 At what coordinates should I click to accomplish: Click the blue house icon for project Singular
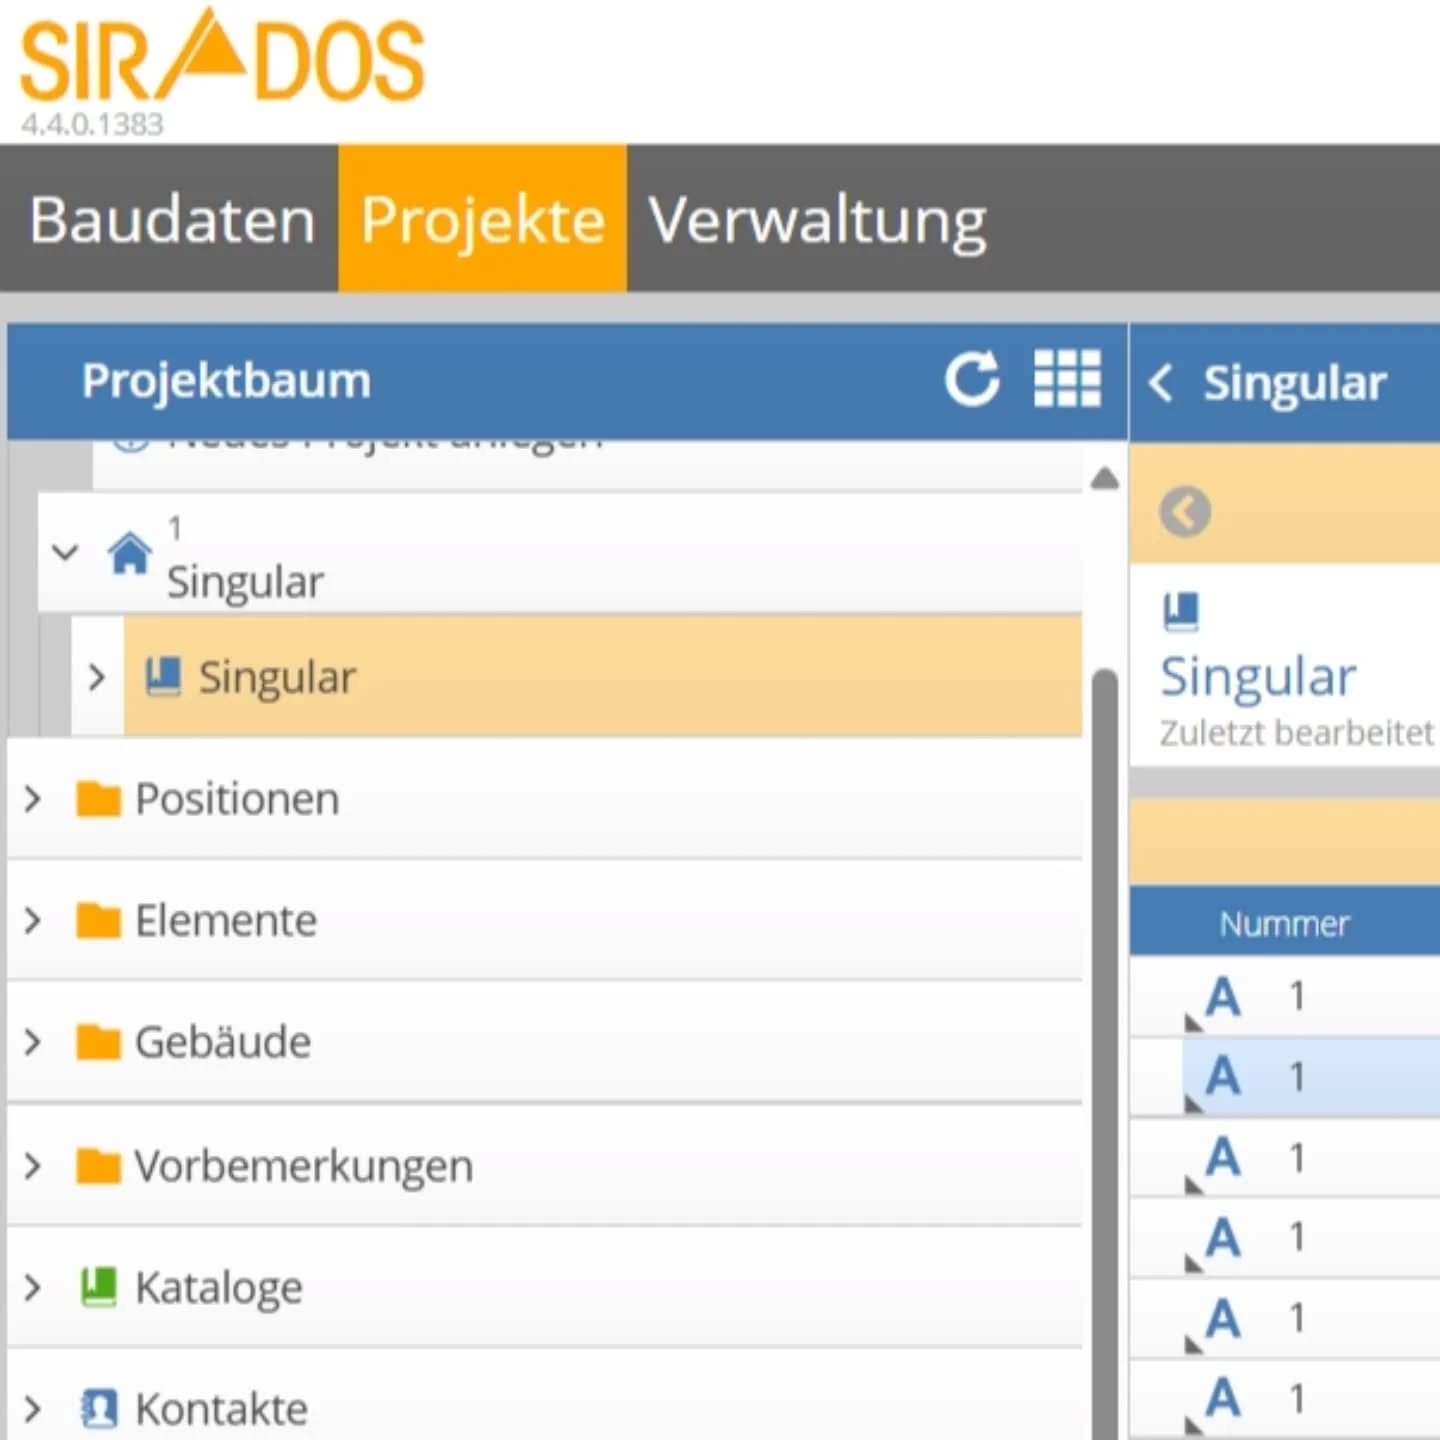(x=130, y=553)
